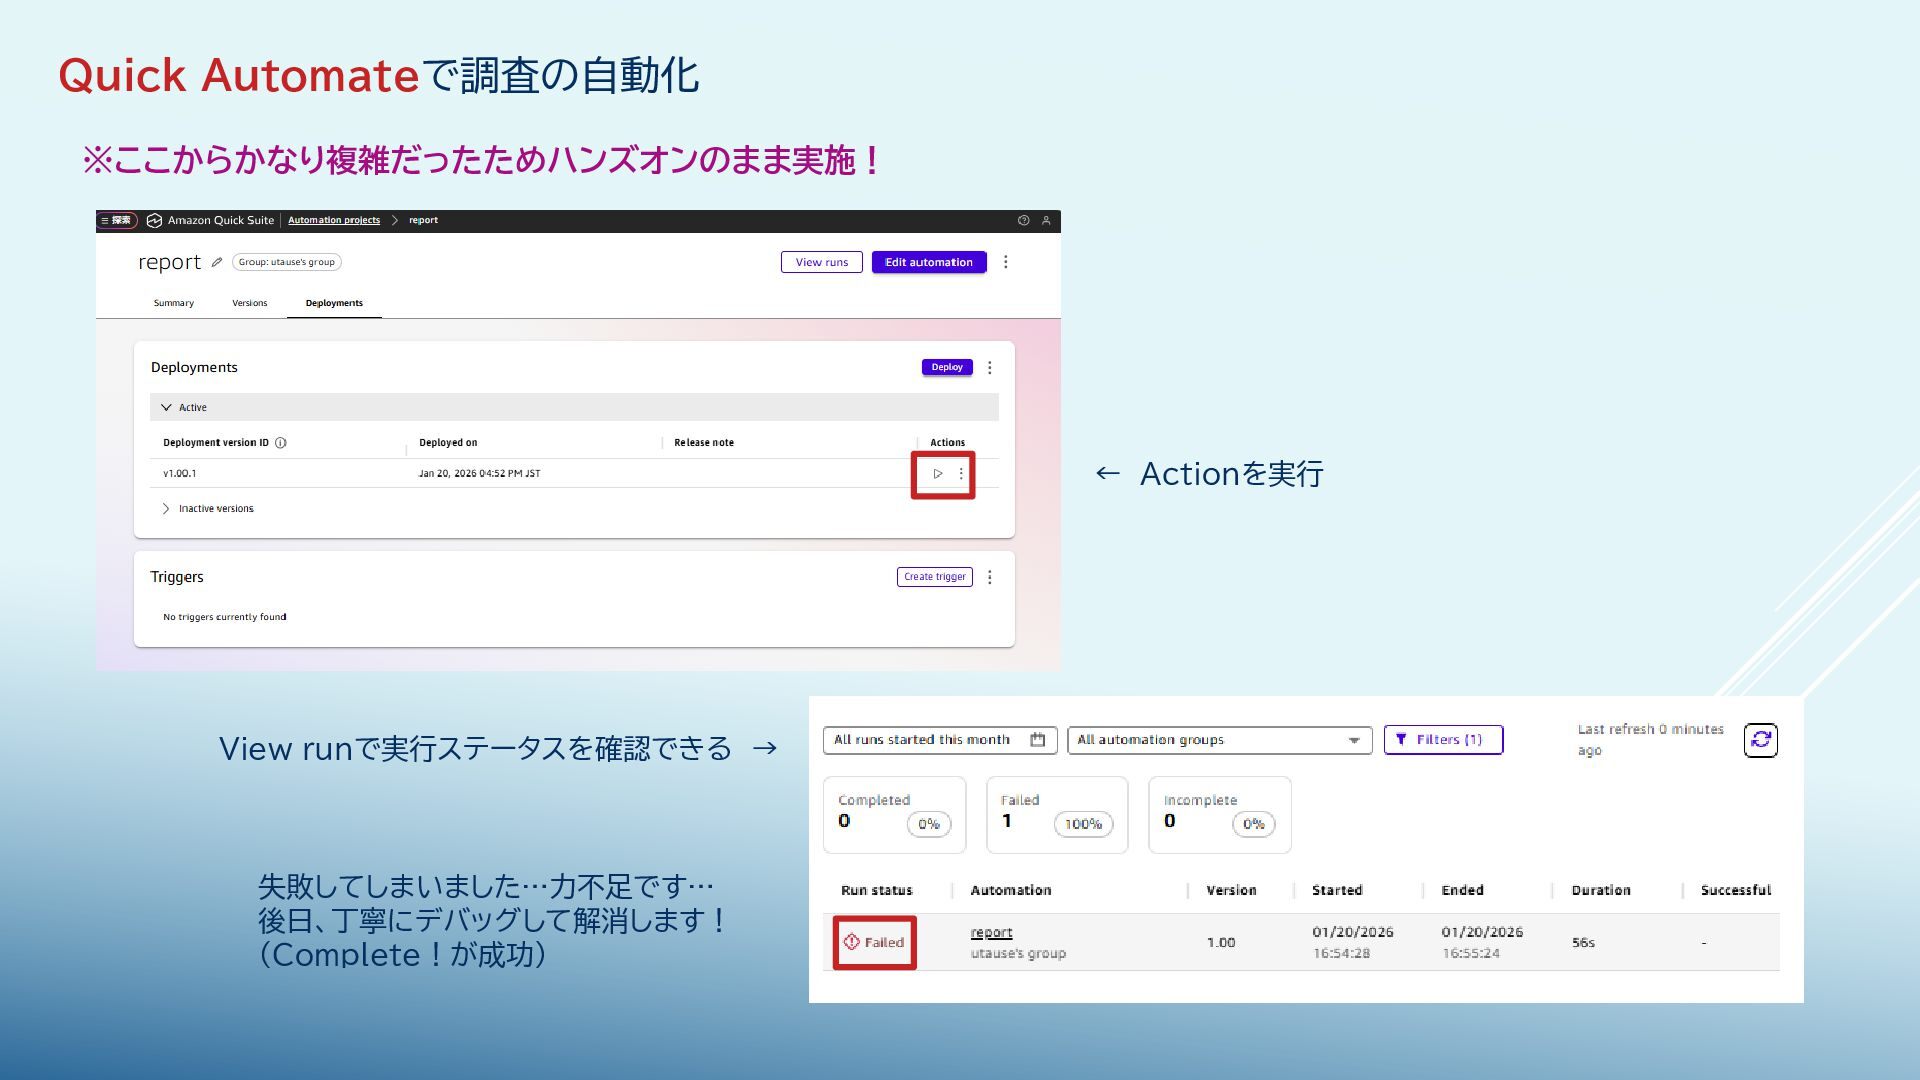Click the View runs button
The width and height of the screenshot is (1920, 1080).
tap(821, 262)
